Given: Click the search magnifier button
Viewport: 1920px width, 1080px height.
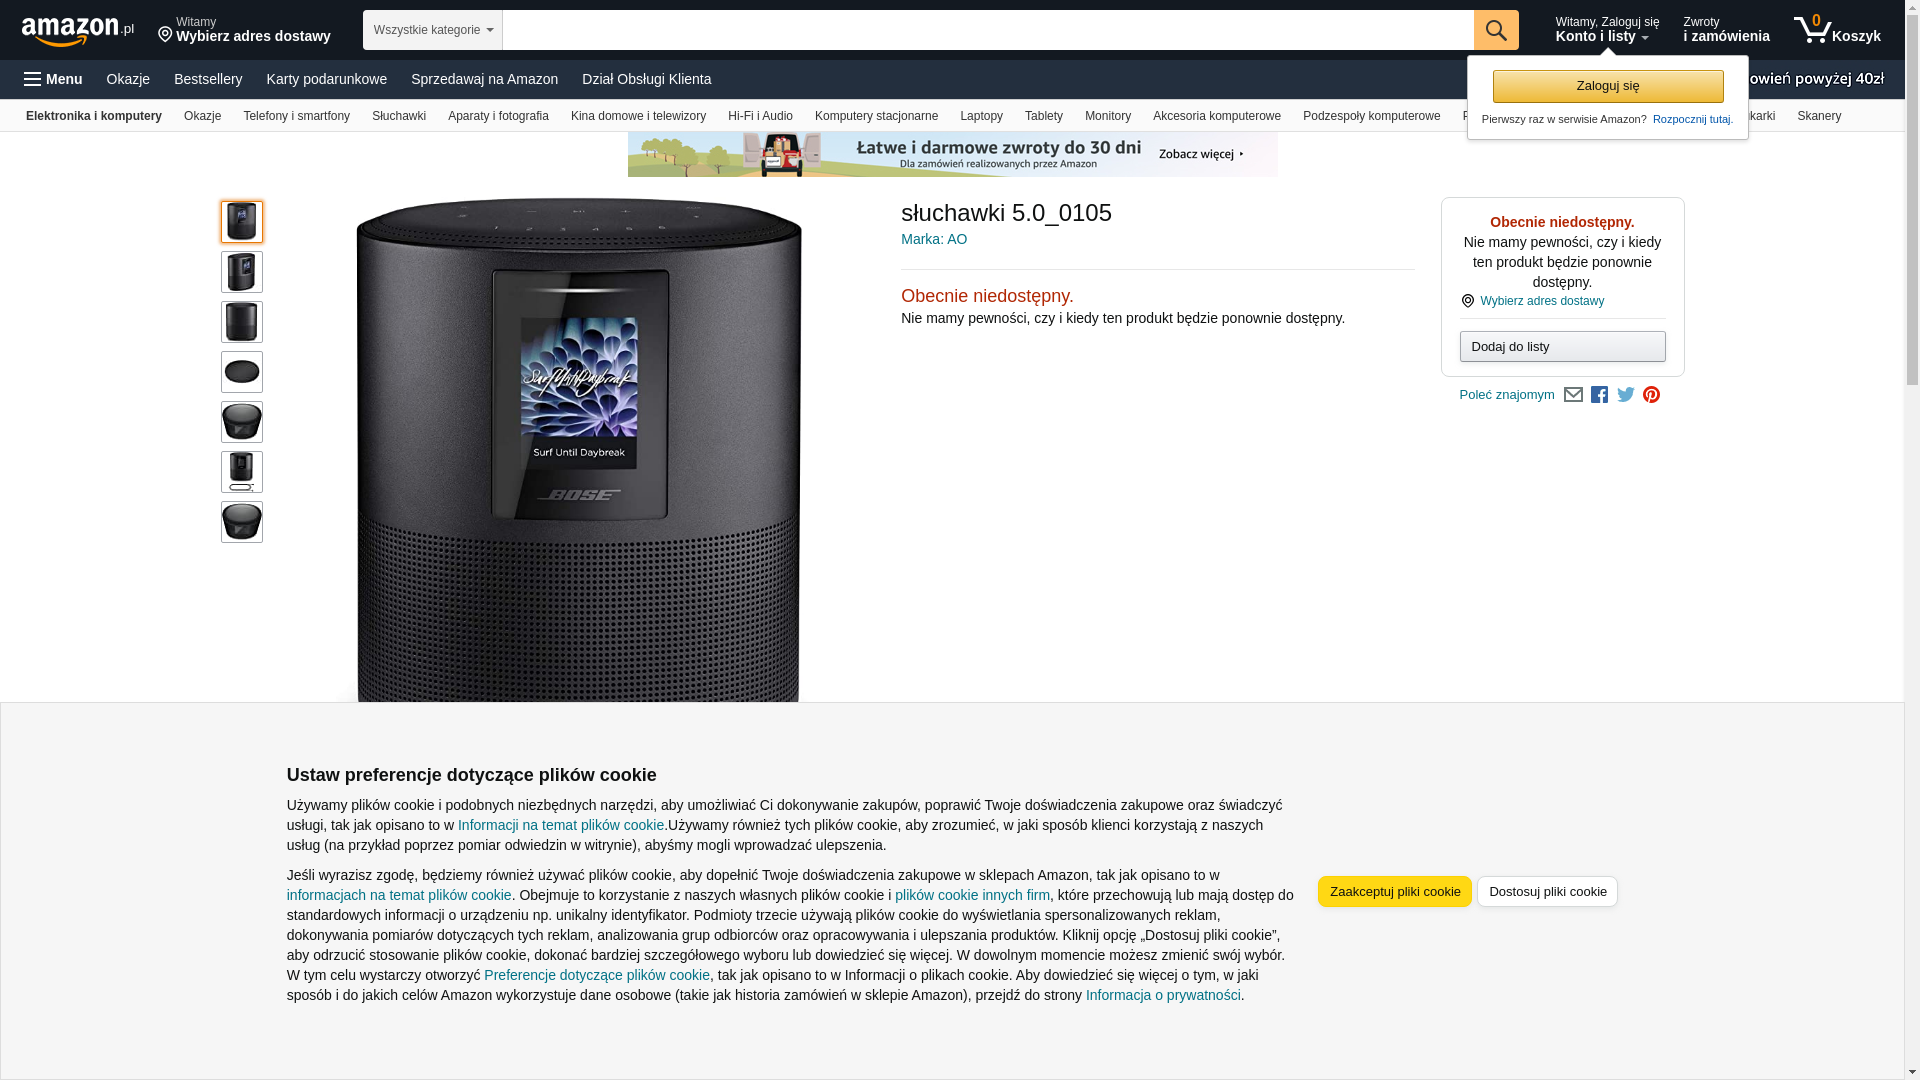Looking at the screenshot, I should 1496,30.
